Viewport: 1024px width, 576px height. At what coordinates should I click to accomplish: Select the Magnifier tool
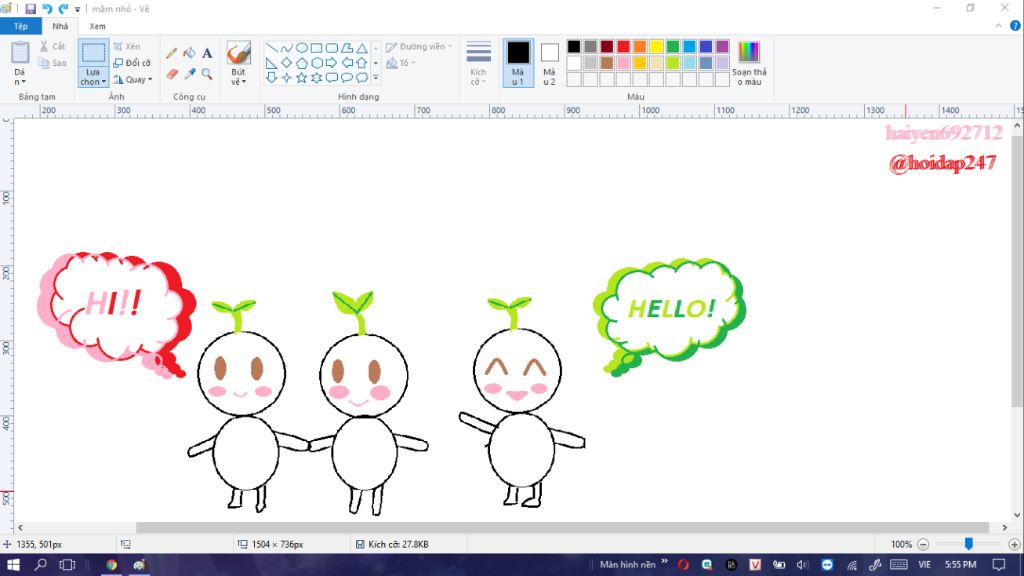coord(207,74)
